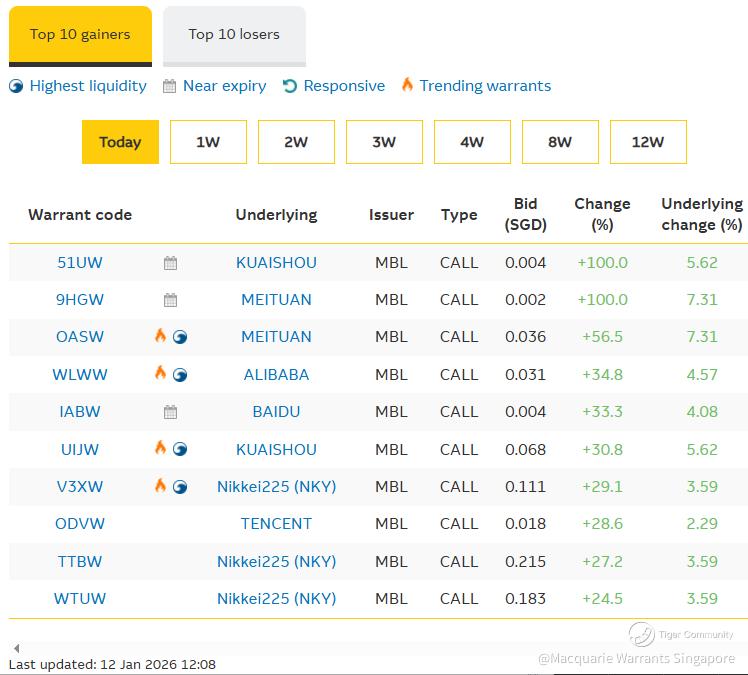Open warrant code 9HGW
Screen dimensions: 748x675
(x=80, y=300)
